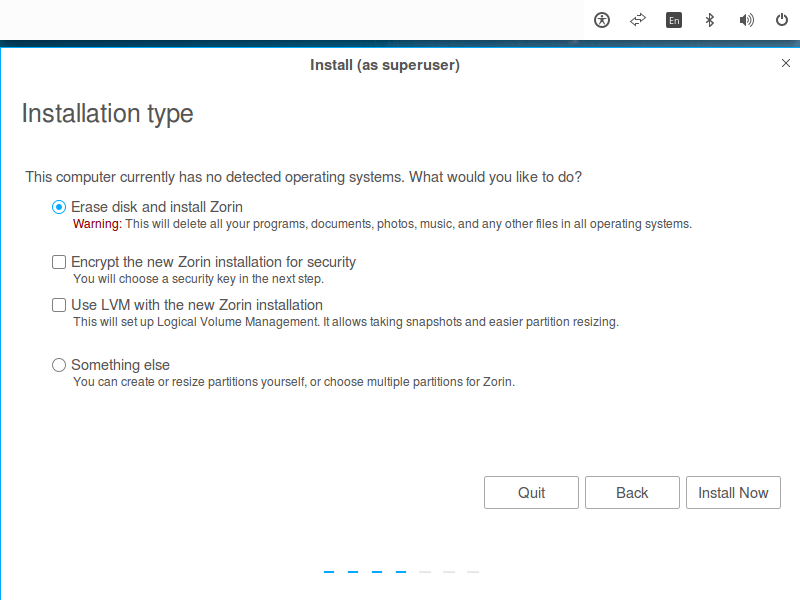
Task: Open the power menu icon
Action: pyautogui.click(x=782, y=20)
